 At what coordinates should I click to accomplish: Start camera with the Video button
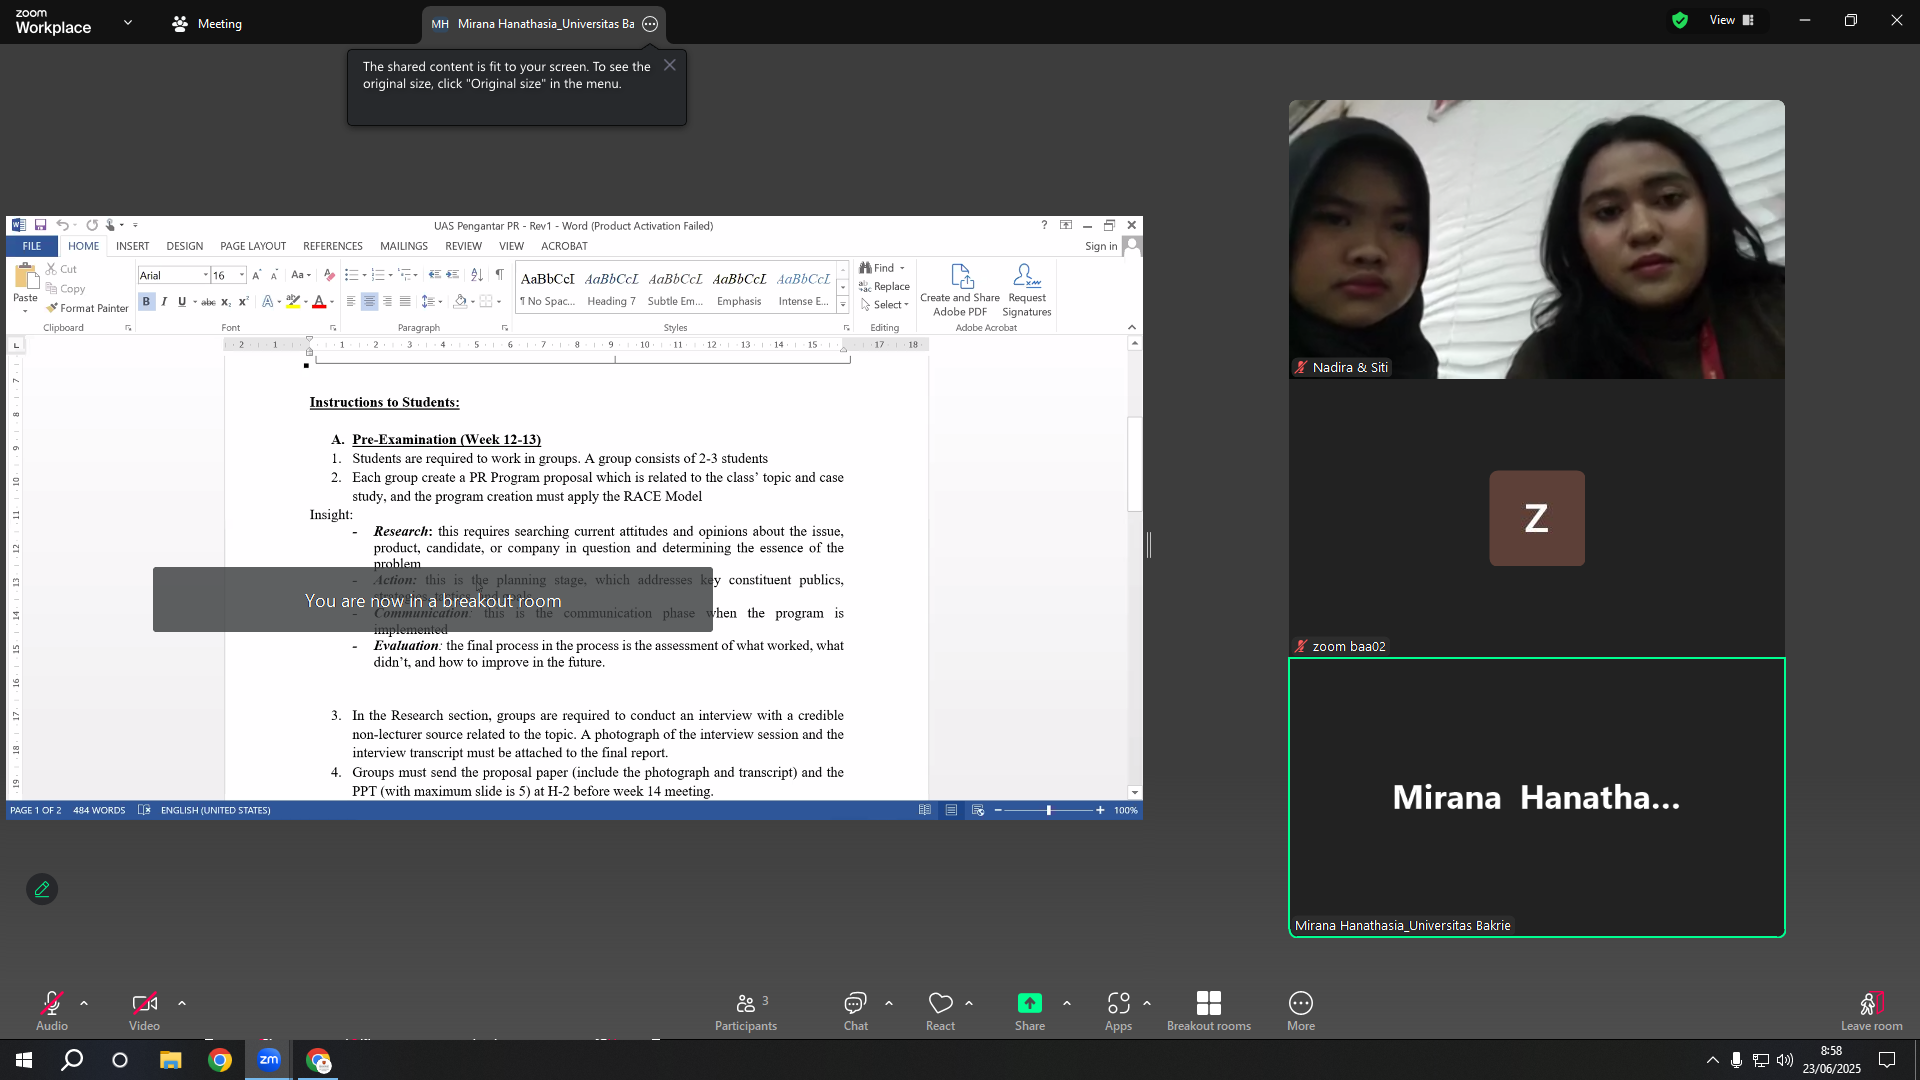(x=144, y=1010)
